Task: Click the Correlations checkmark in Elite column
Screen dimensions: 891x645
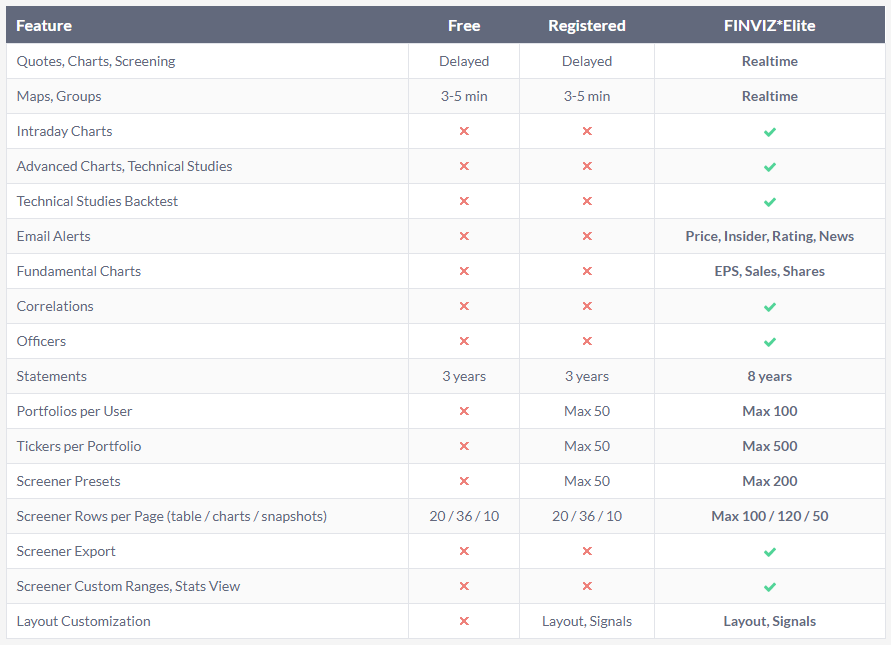Action: pyautogui.click(x=770, y=306)
